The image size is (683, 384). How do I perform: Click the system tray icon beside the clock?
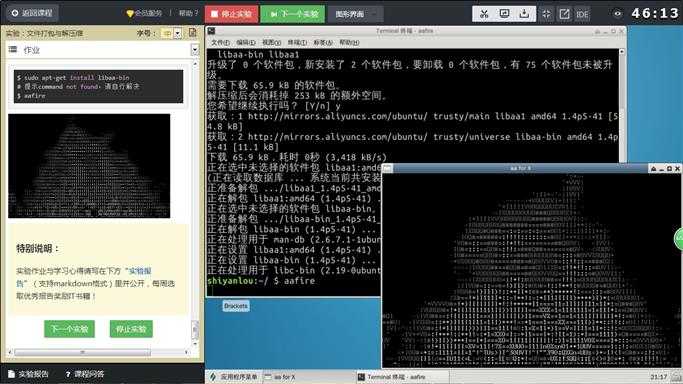676,377
